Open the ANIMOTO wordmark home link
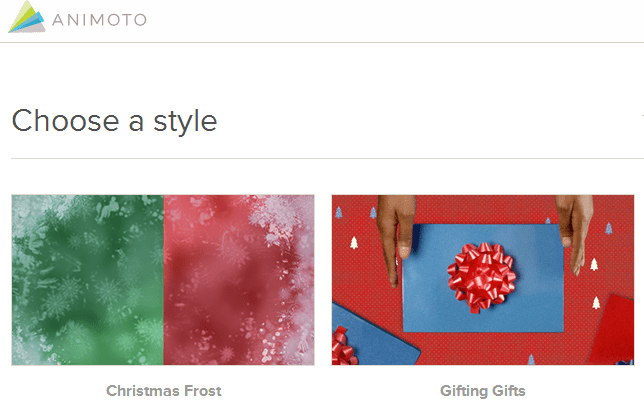This screenshot has height=410, width=644. point(99,20)
